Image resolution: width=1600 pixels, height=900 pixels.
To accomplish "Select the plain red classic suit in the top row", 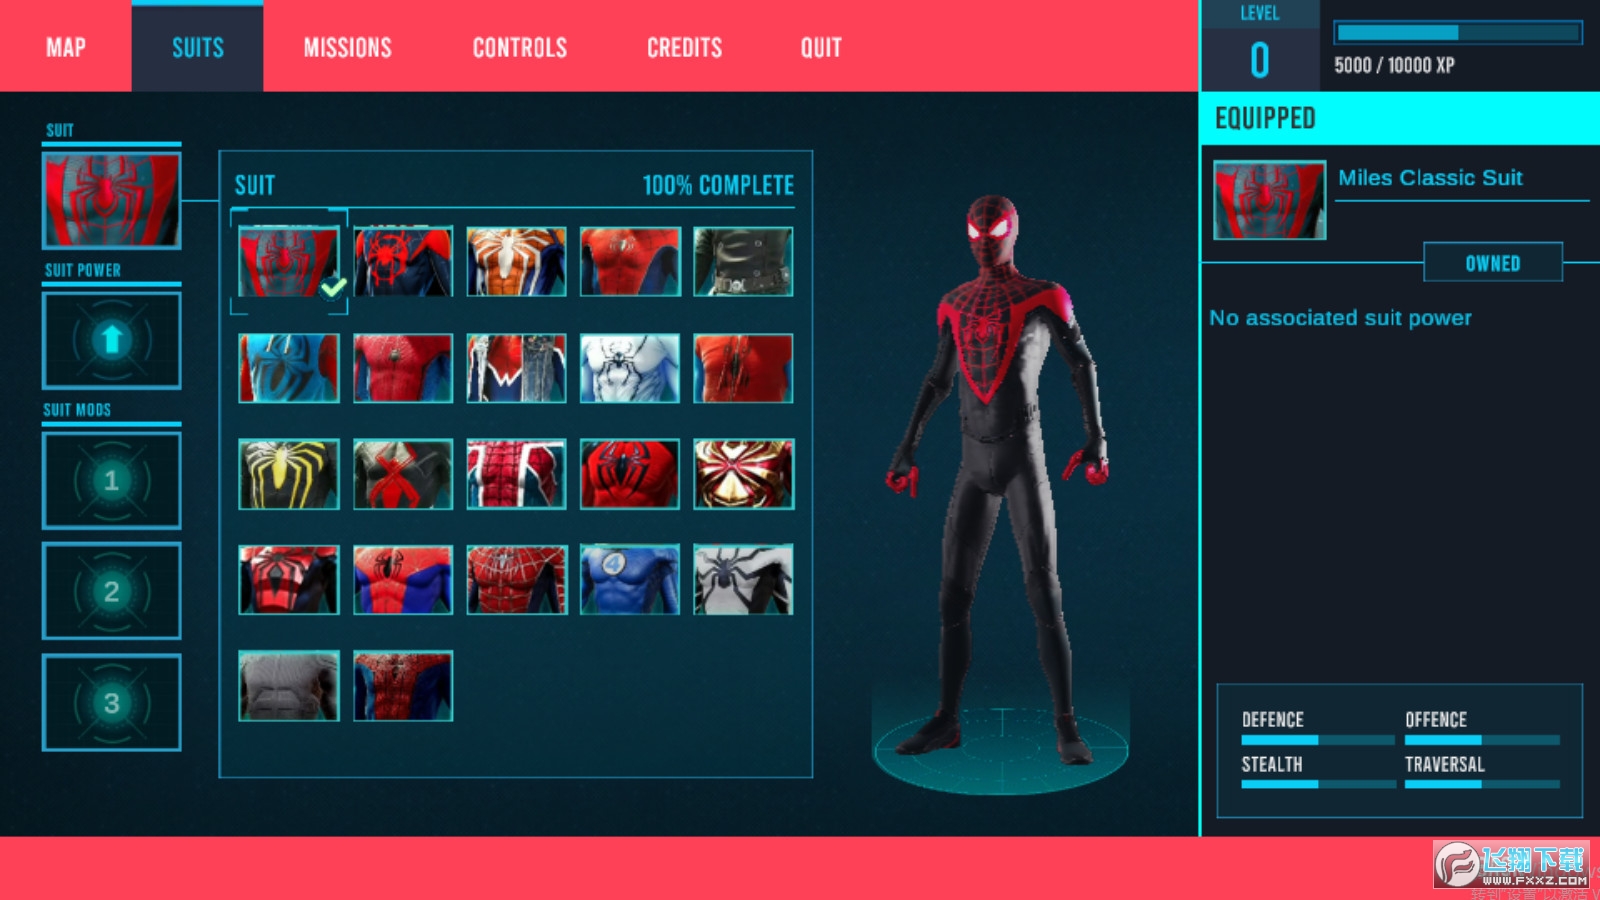I will coord(630,262).
